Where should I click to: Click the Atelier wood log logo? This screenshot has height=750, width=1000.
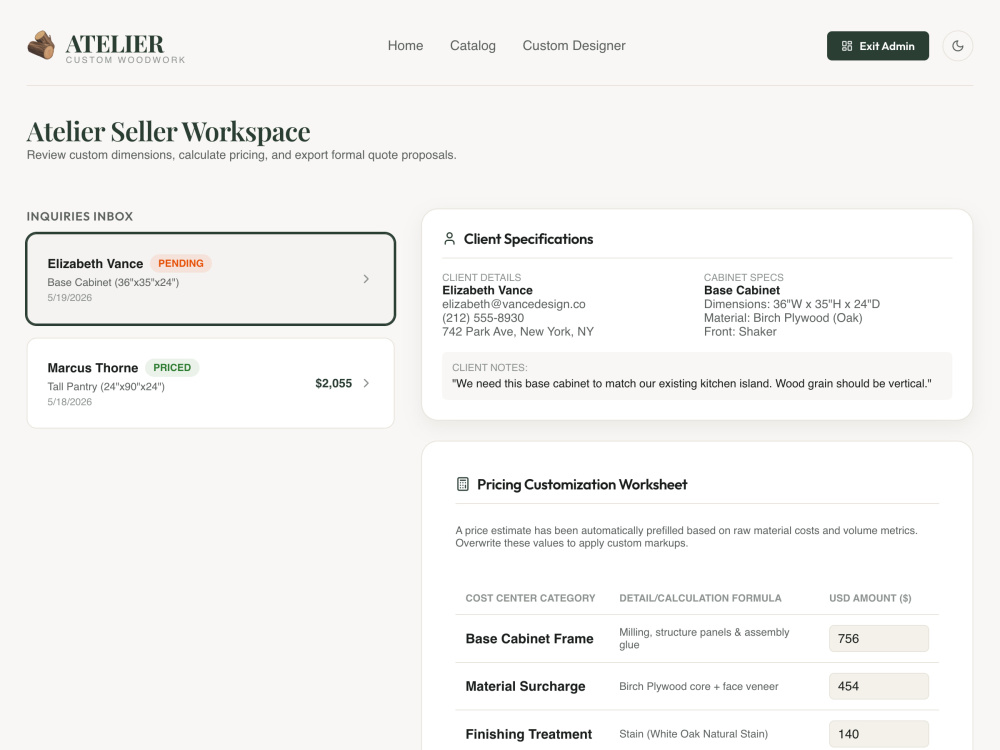tap(41, 45)
